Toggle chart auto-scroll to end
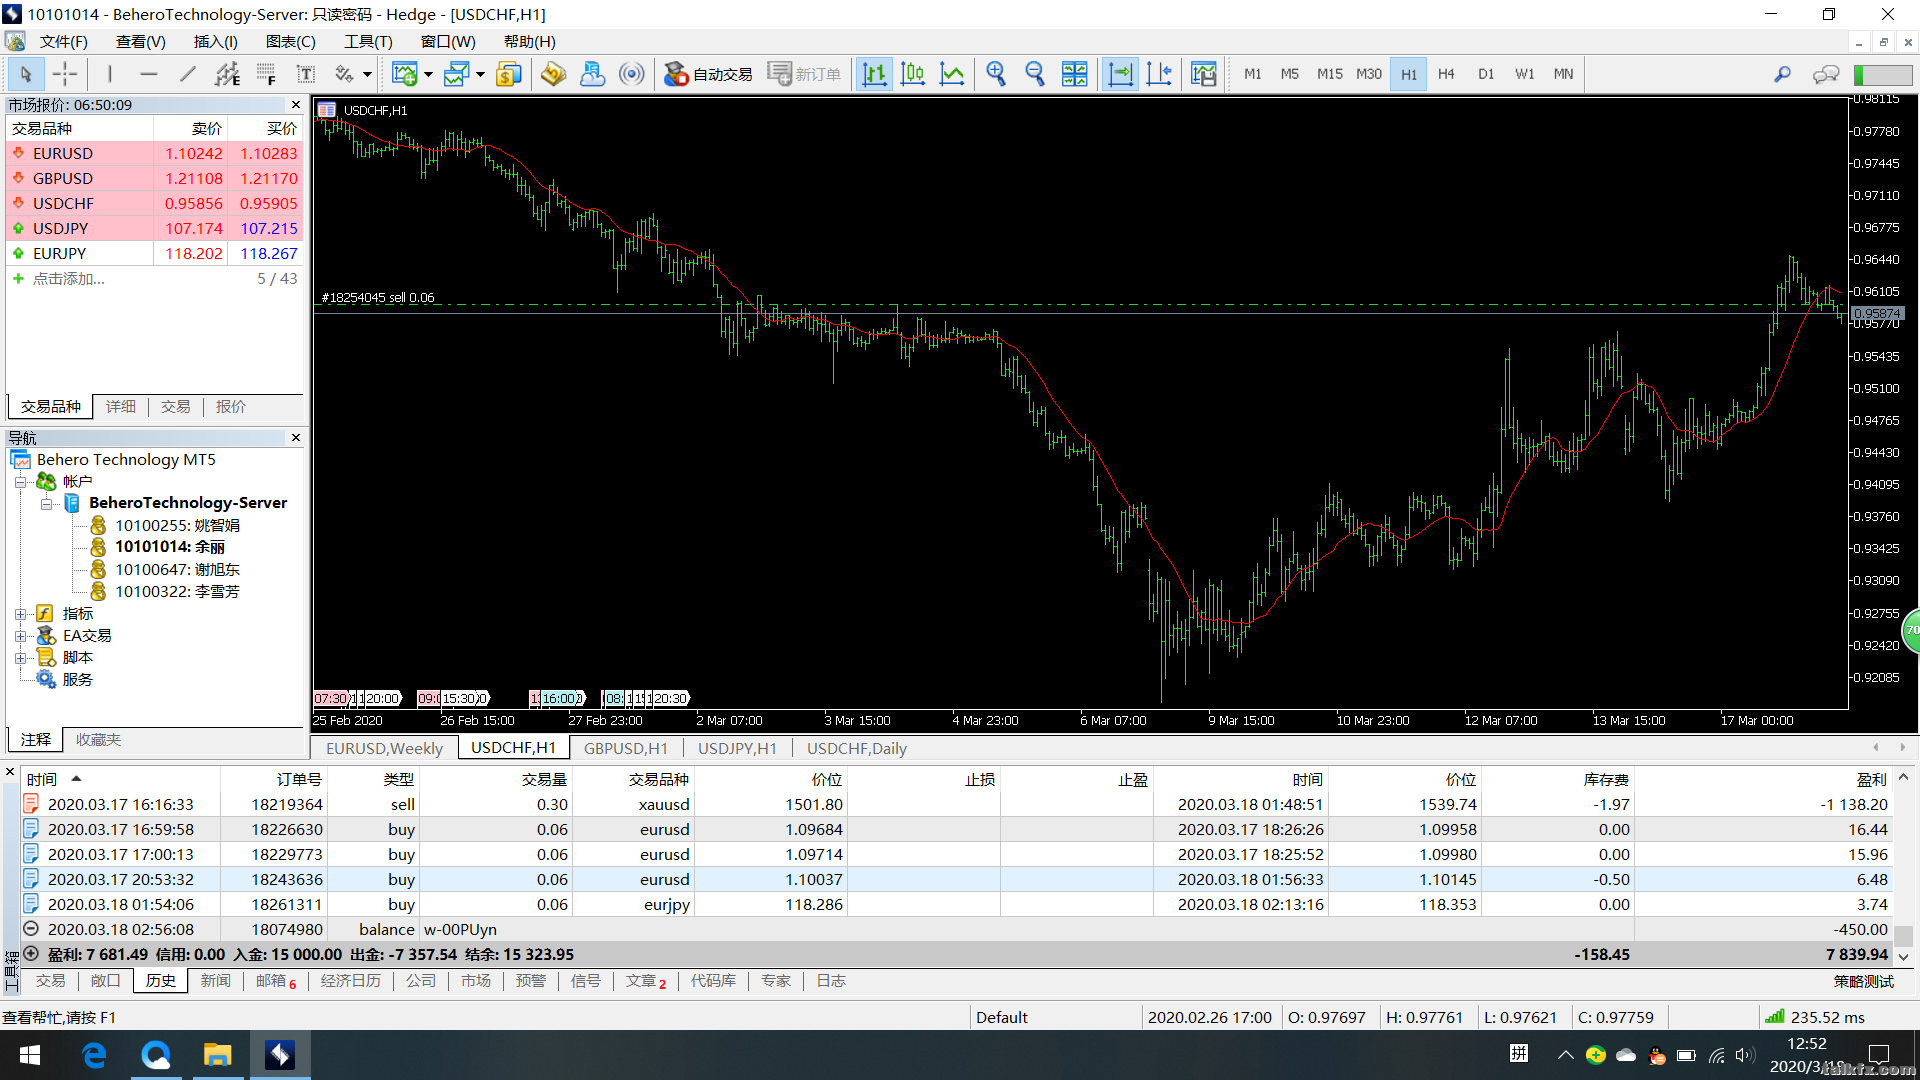Screen dimensions: 1920x1080 click(1121, 74)
